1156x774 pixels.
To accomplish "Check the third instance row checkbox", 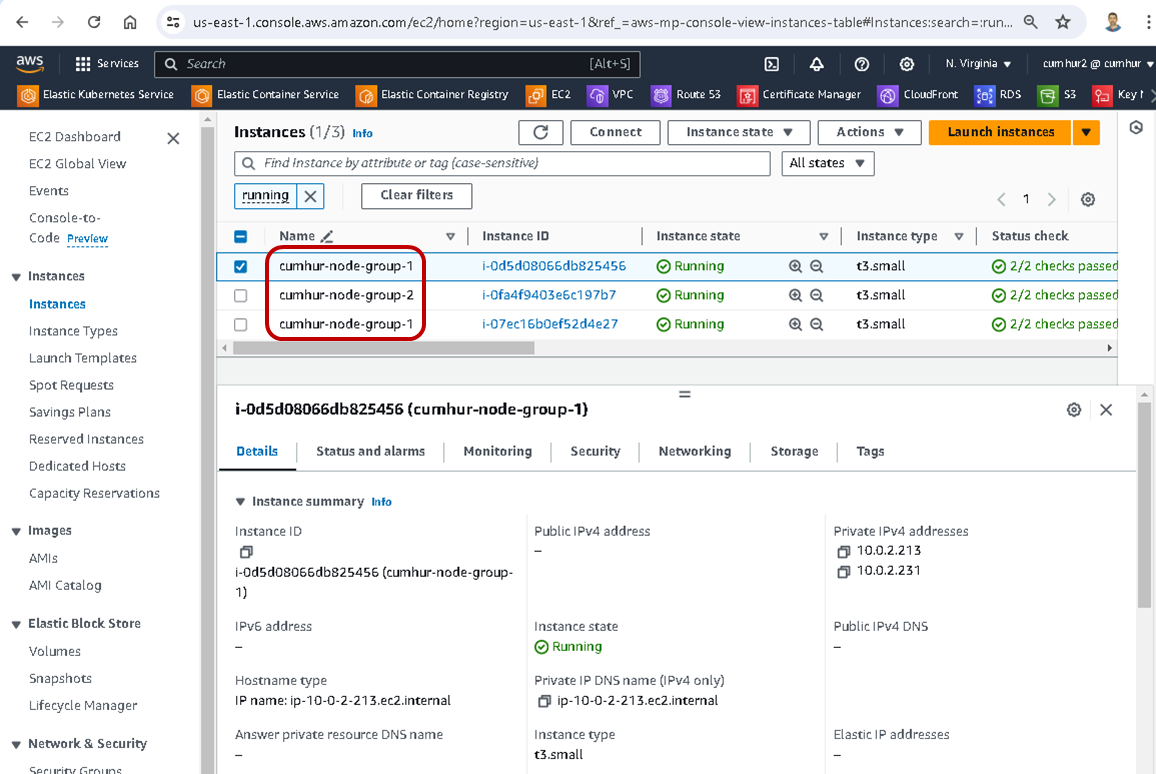I will pos(240,325).
